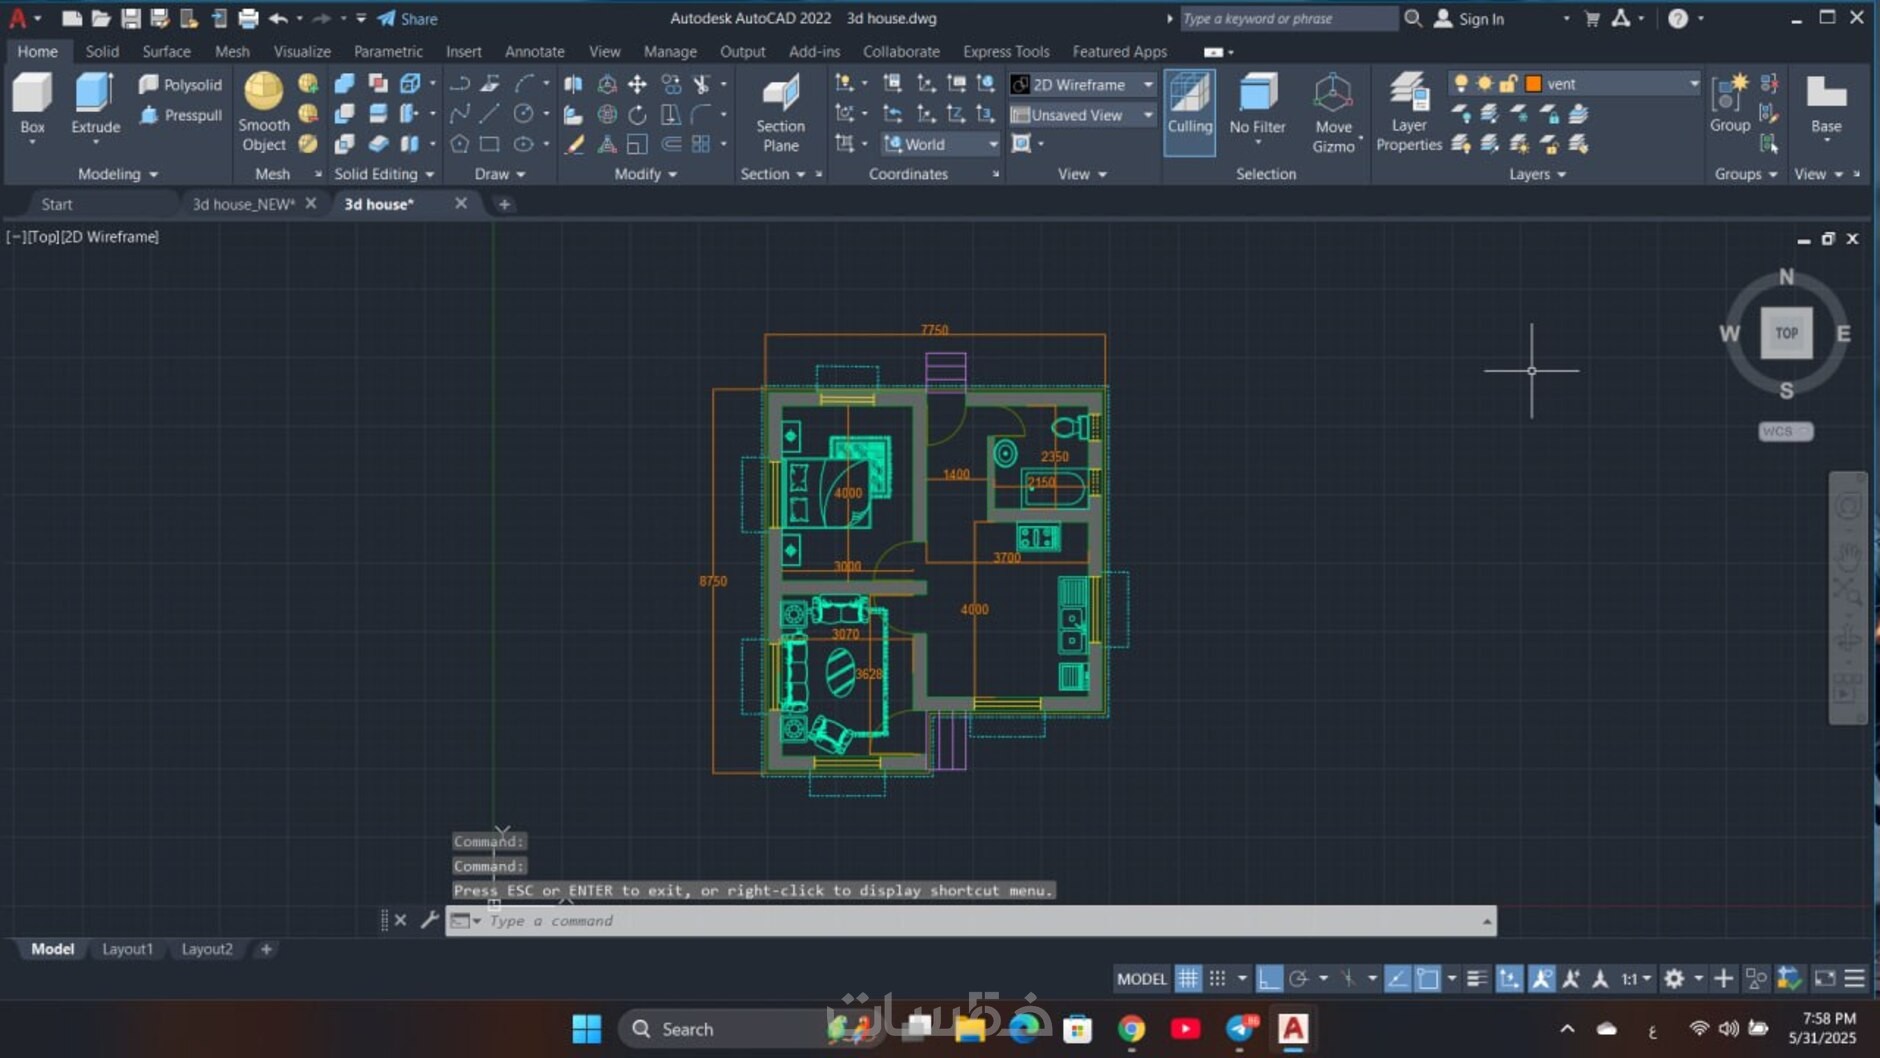Open the World coordinate system dropdown

click(940, 144)
